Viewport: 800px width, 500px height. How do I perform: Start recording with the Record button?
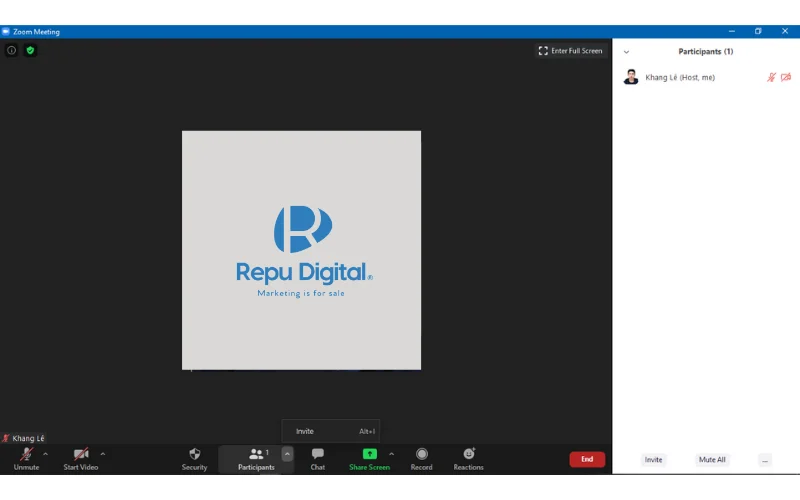tap(421, 459)
